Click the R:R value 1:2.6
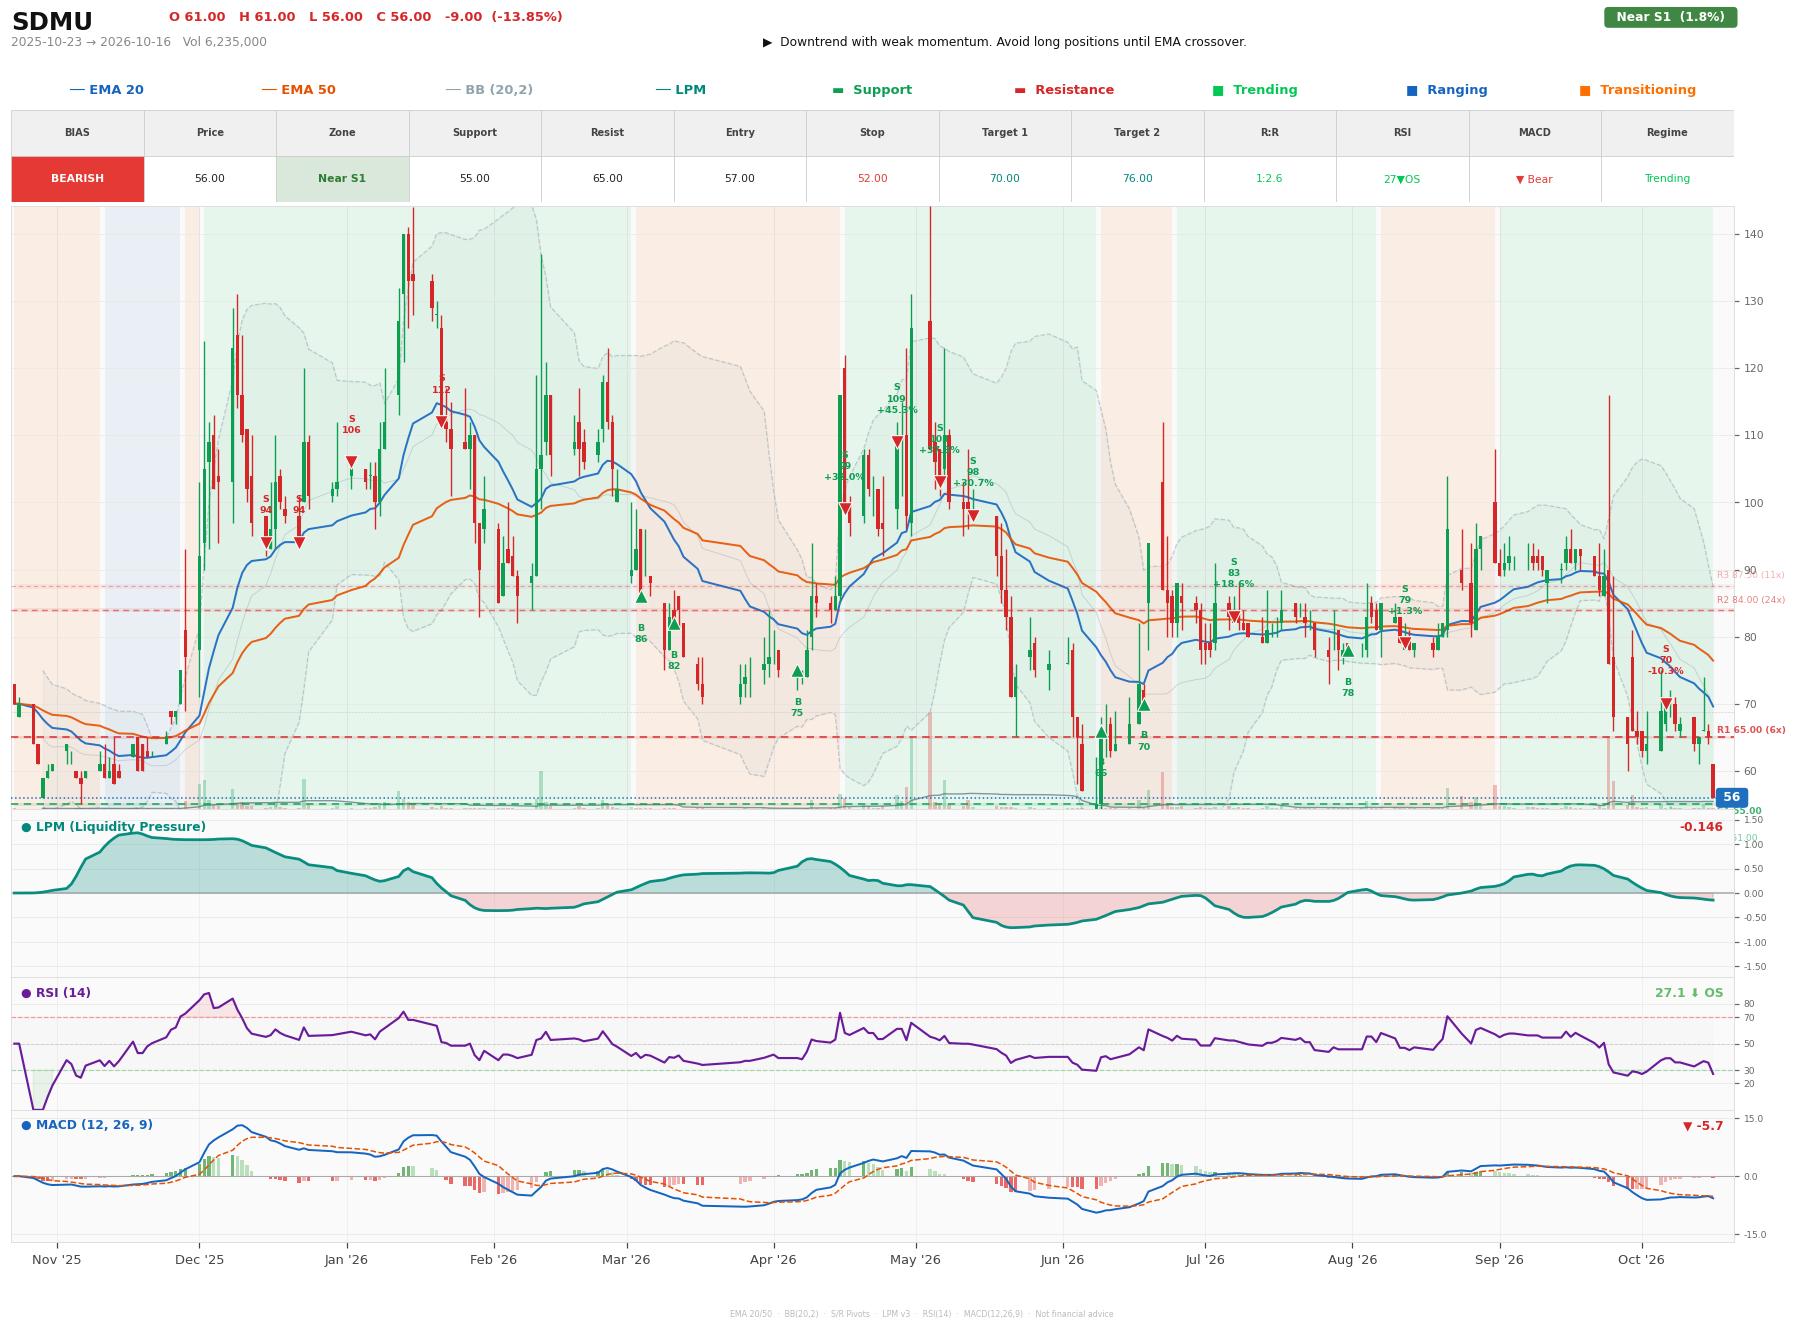 coord(1269,179)
